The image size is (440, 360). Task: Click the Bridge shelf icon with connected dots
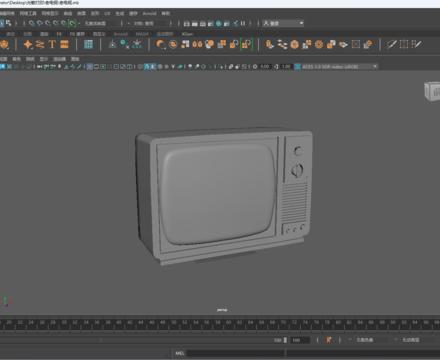click(282, 44)
